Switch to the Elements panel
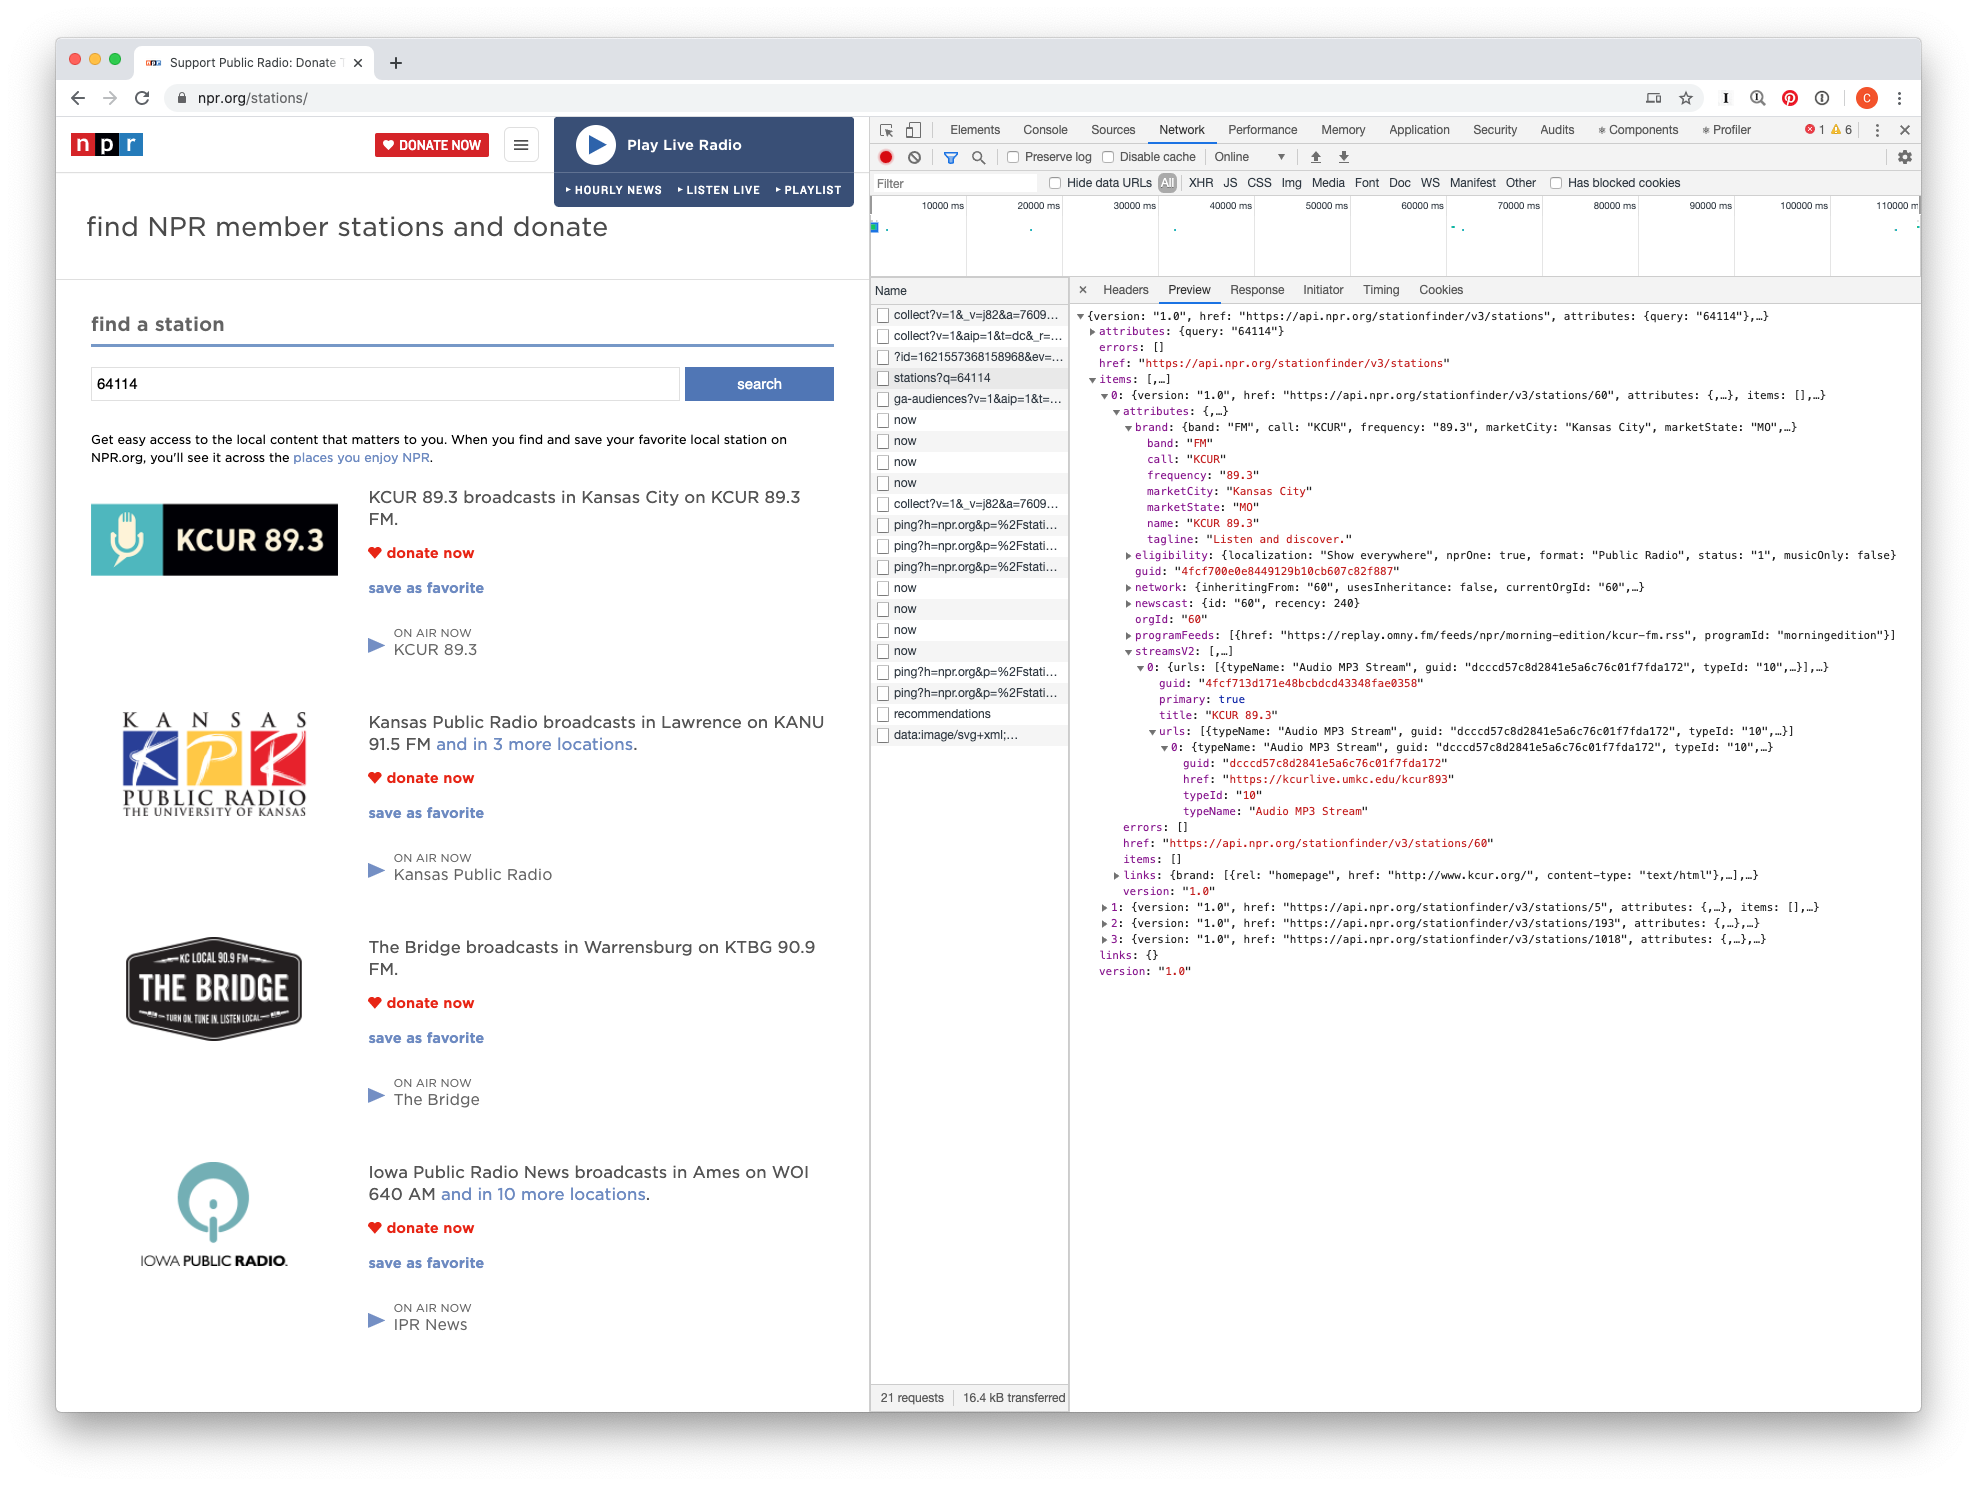This screenshot has width=1977, height=1486. (x=975, y=130)
